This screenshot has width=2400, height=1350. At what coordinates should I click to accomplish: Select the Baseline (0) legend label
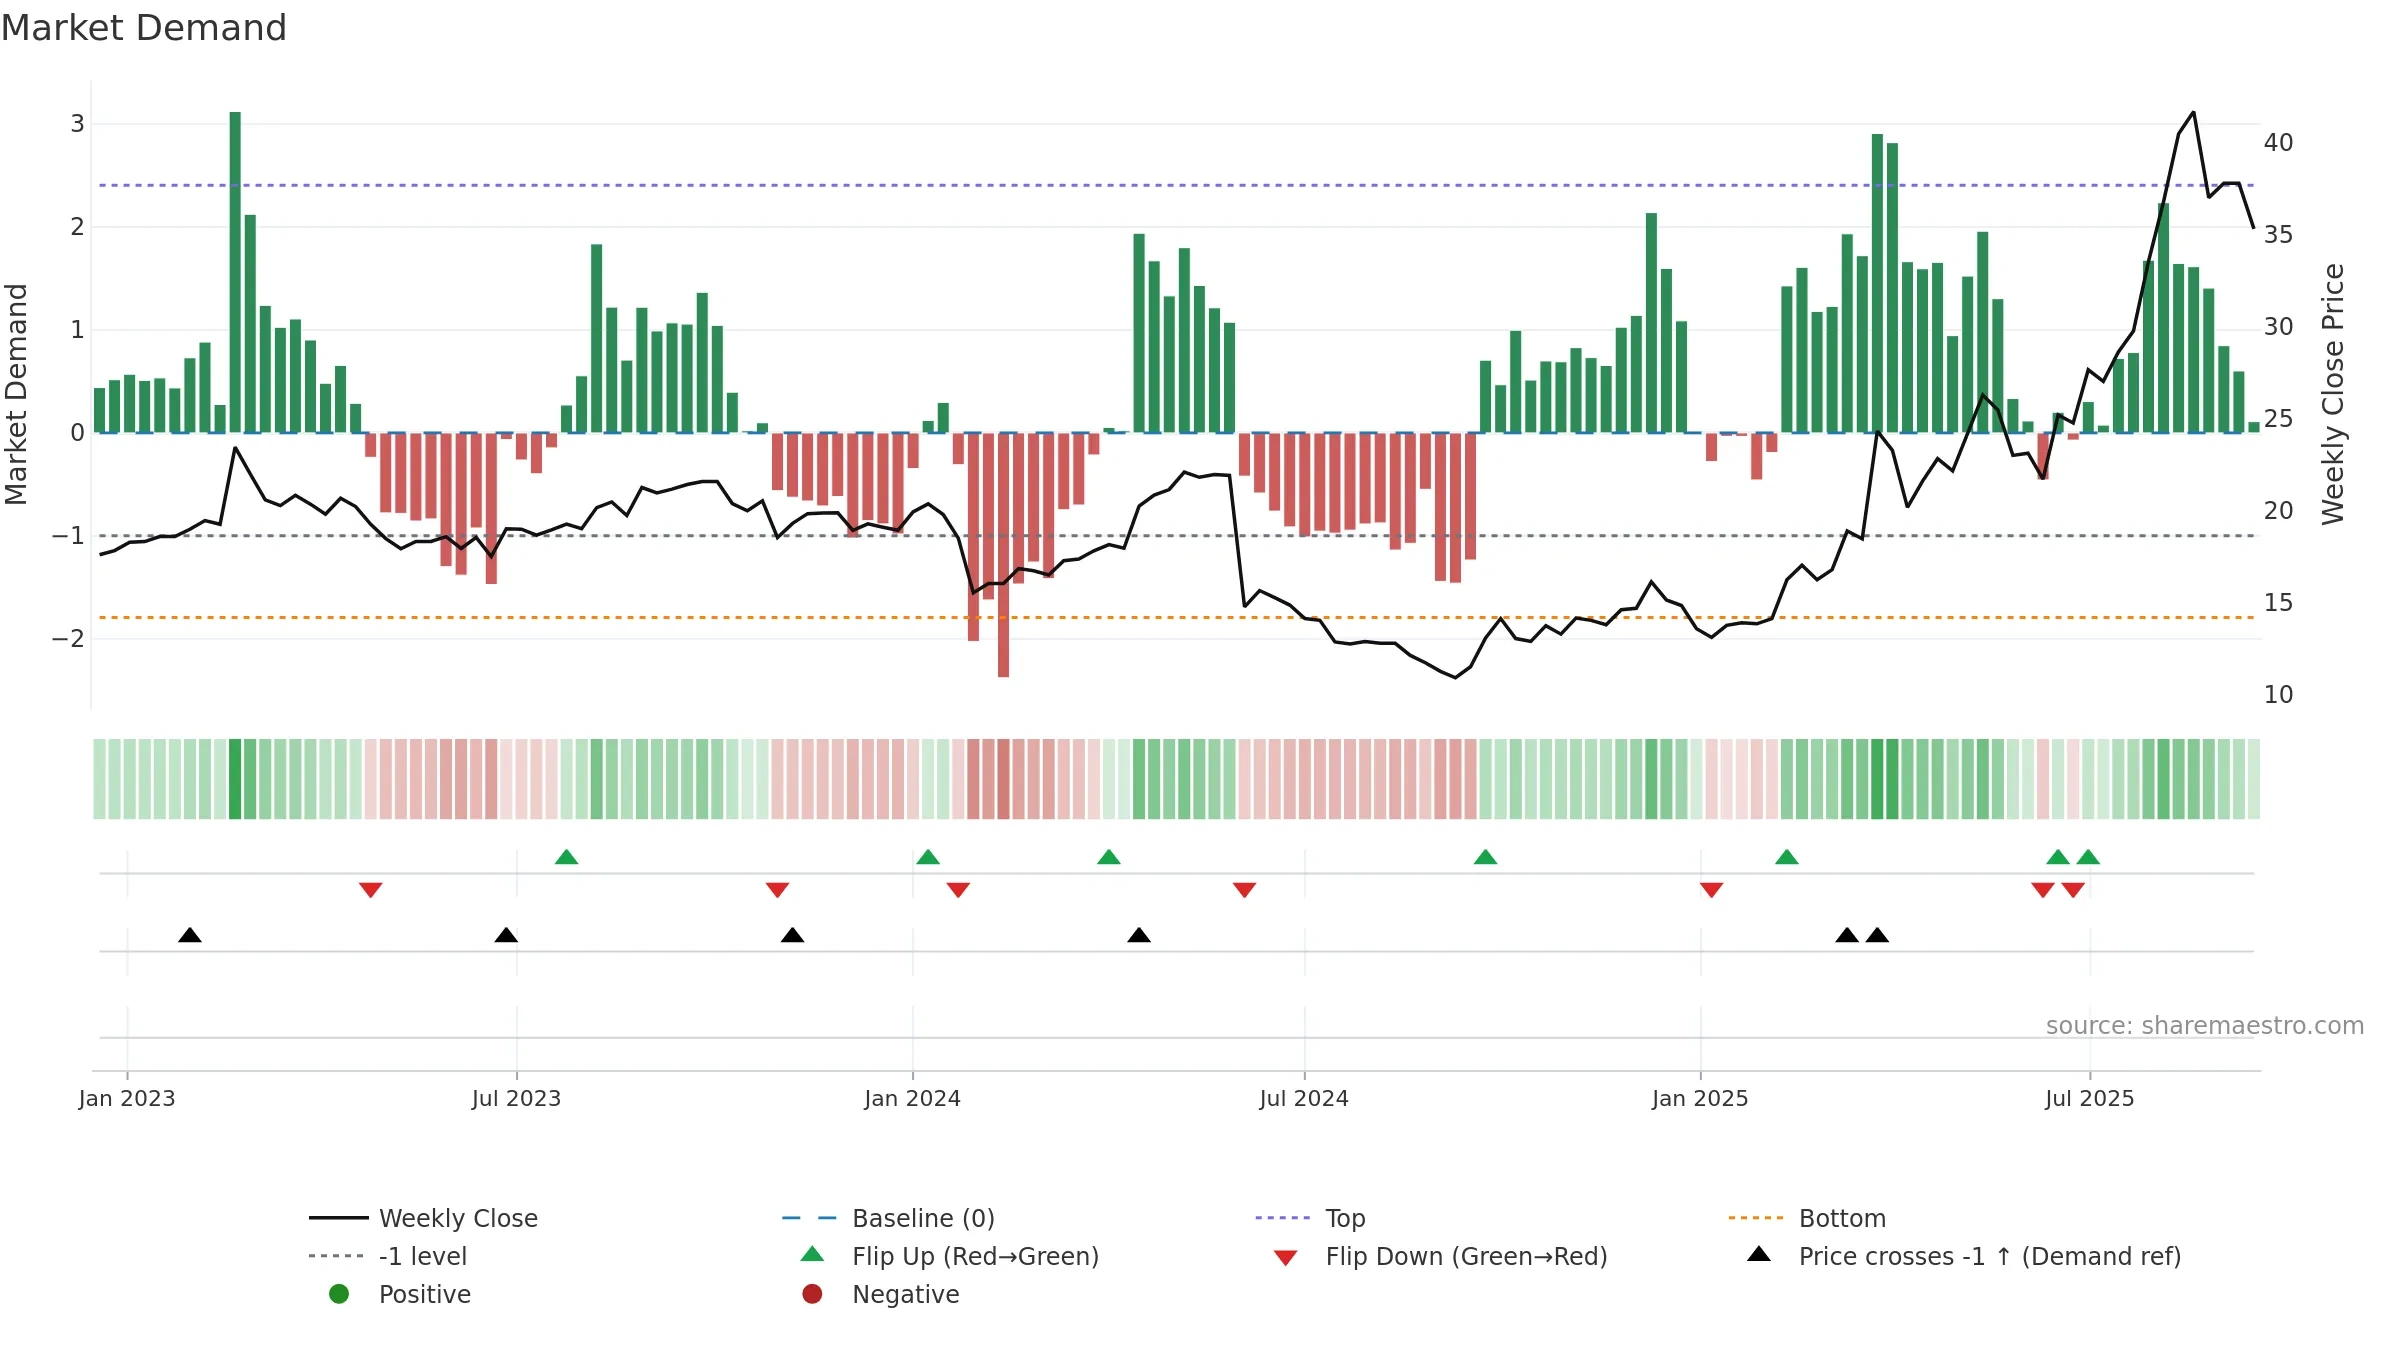(923, 1218)
